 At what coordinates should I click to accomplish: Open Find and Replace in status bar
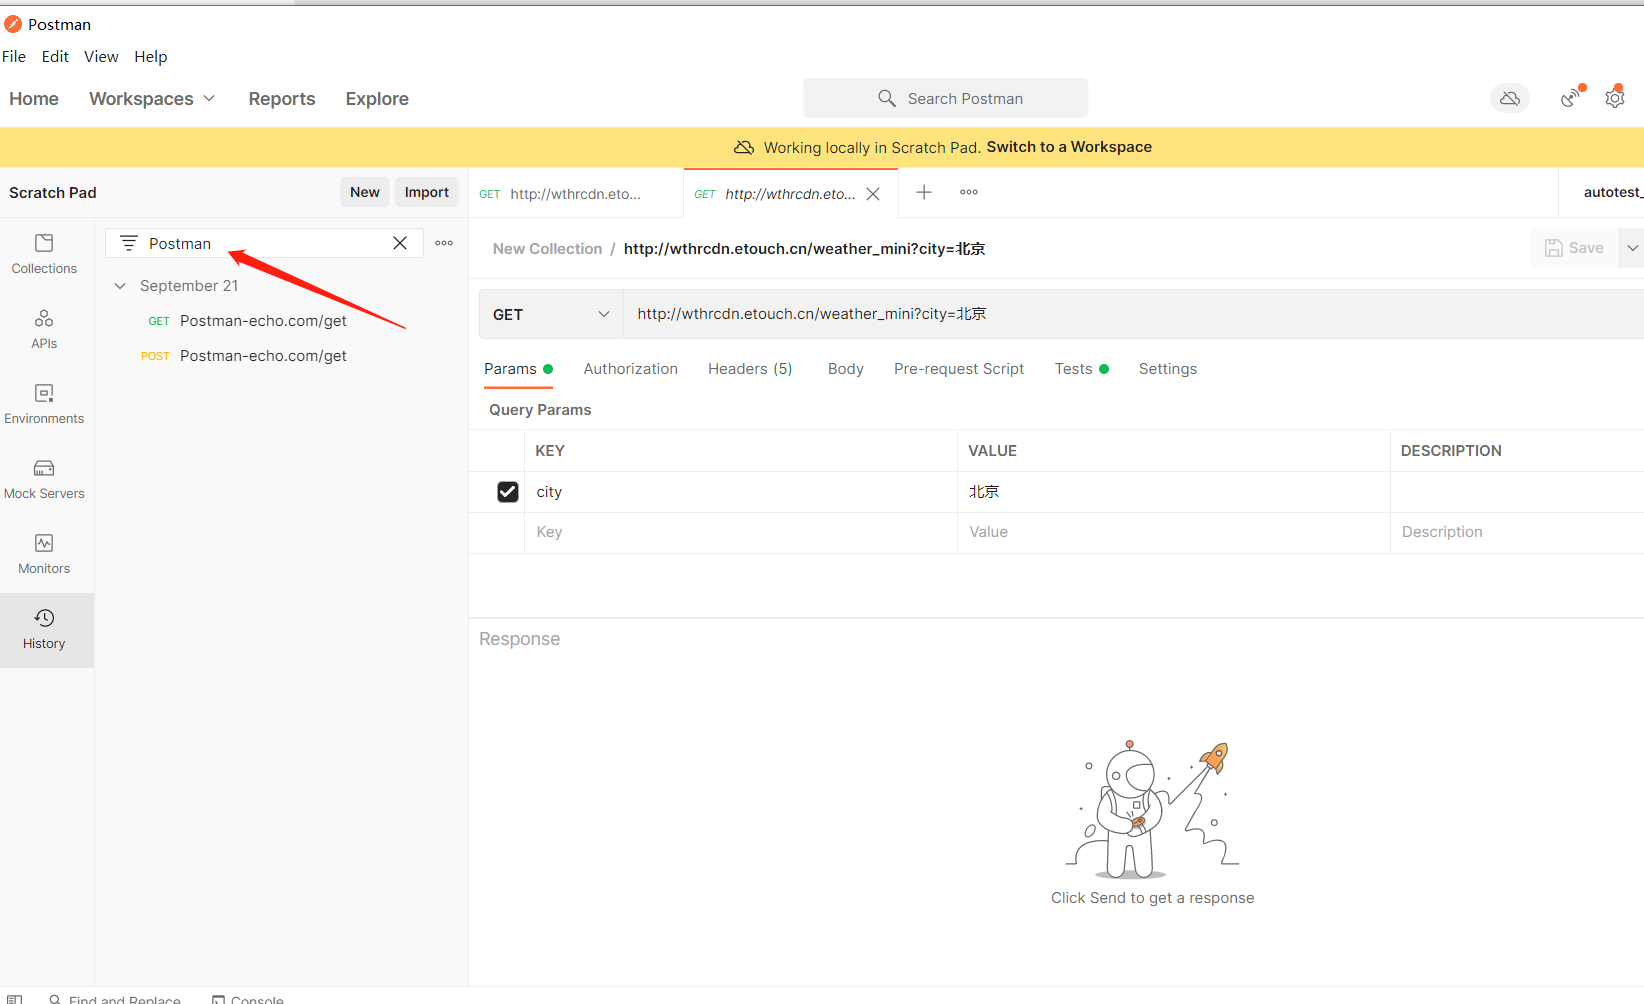[115, 999]
